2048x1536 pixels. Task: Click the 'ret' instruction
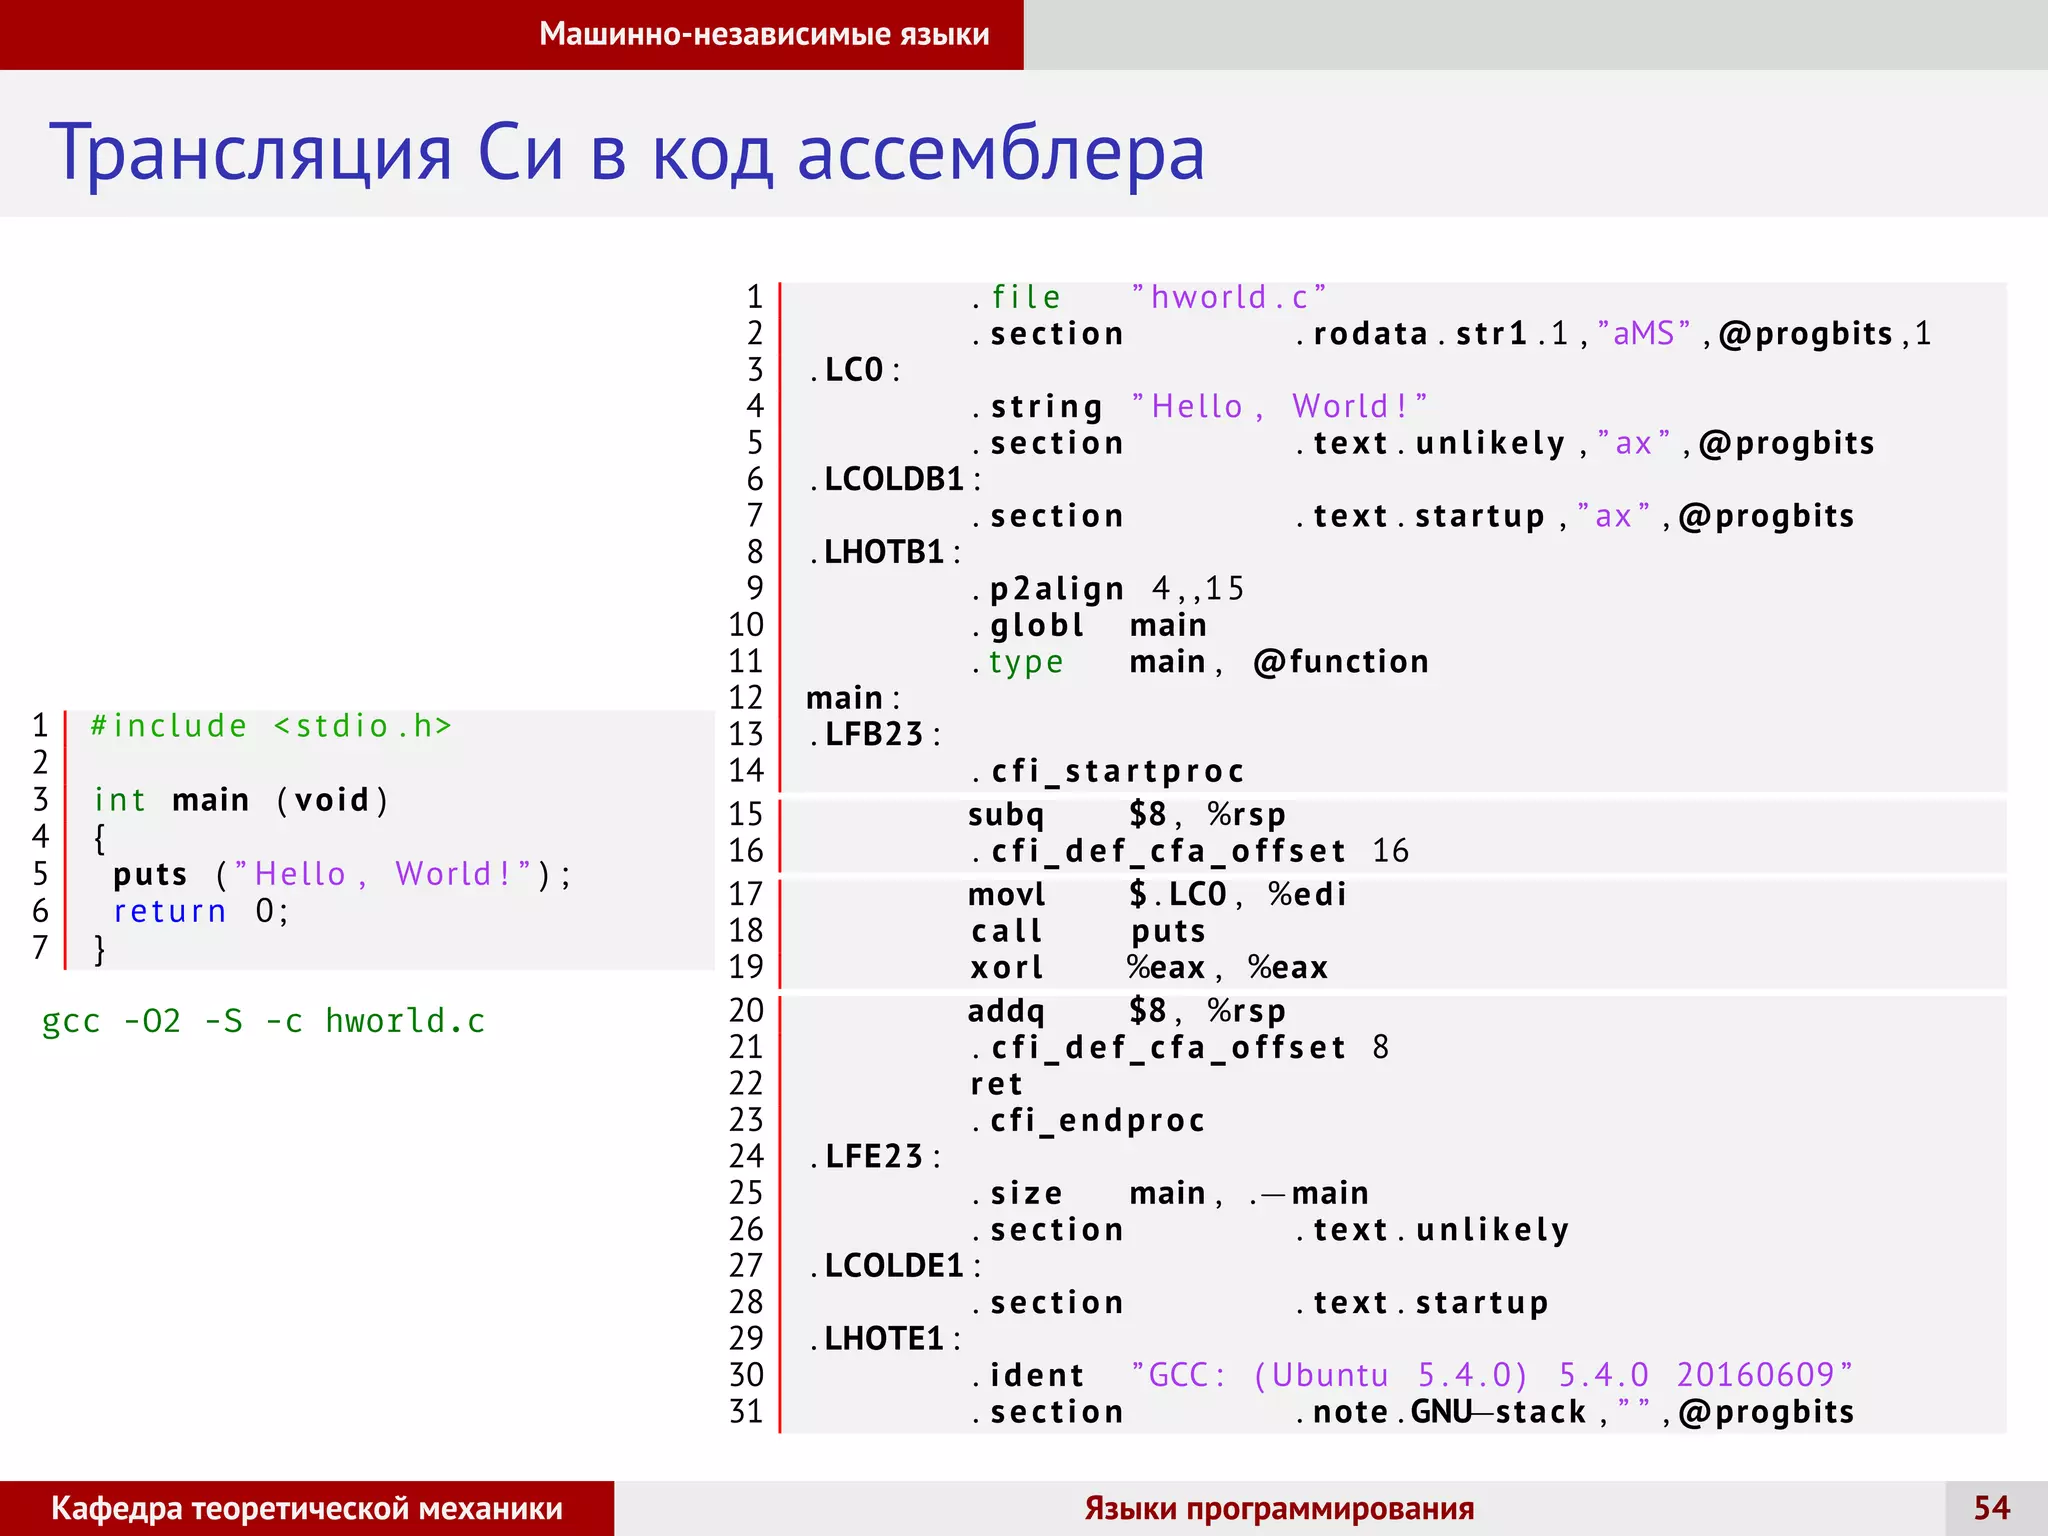997,1084
